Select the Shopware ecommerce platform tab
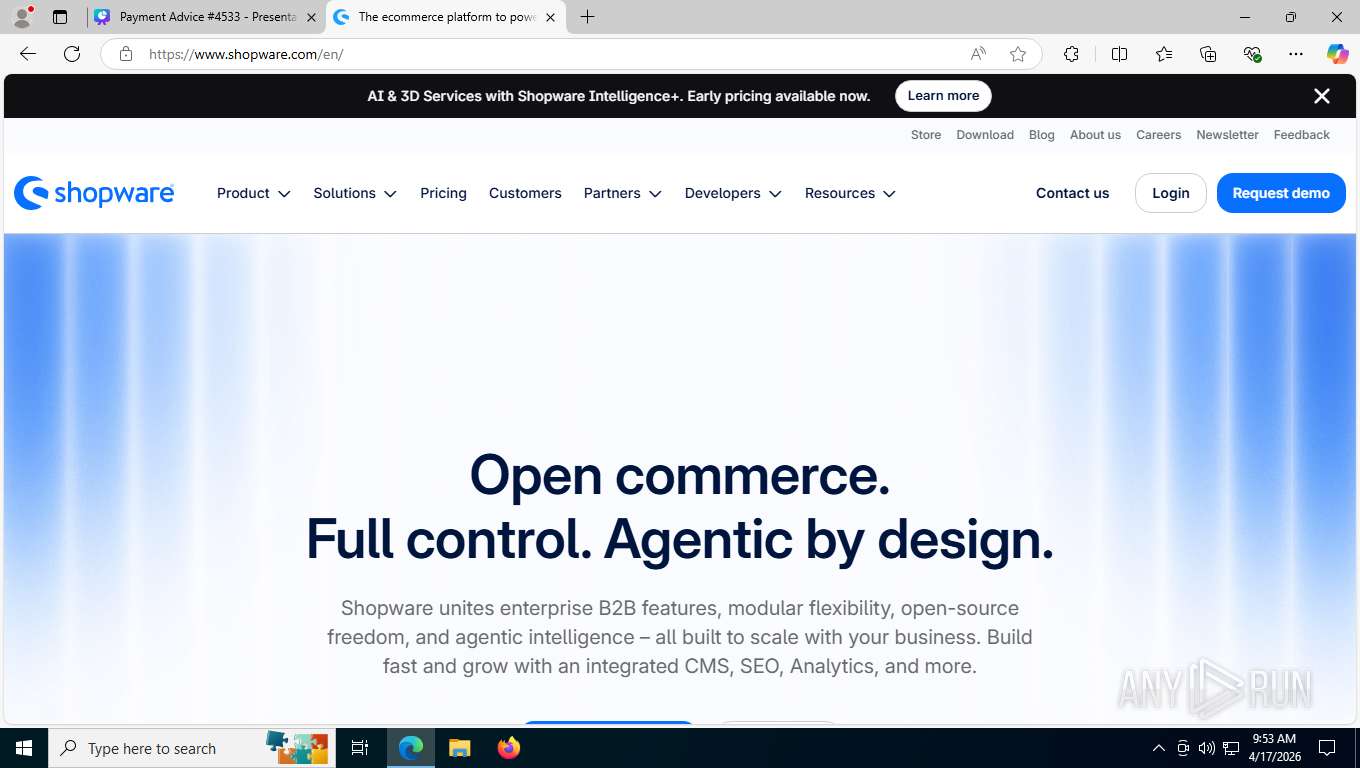1360x768 pixels. click(446, 17)
